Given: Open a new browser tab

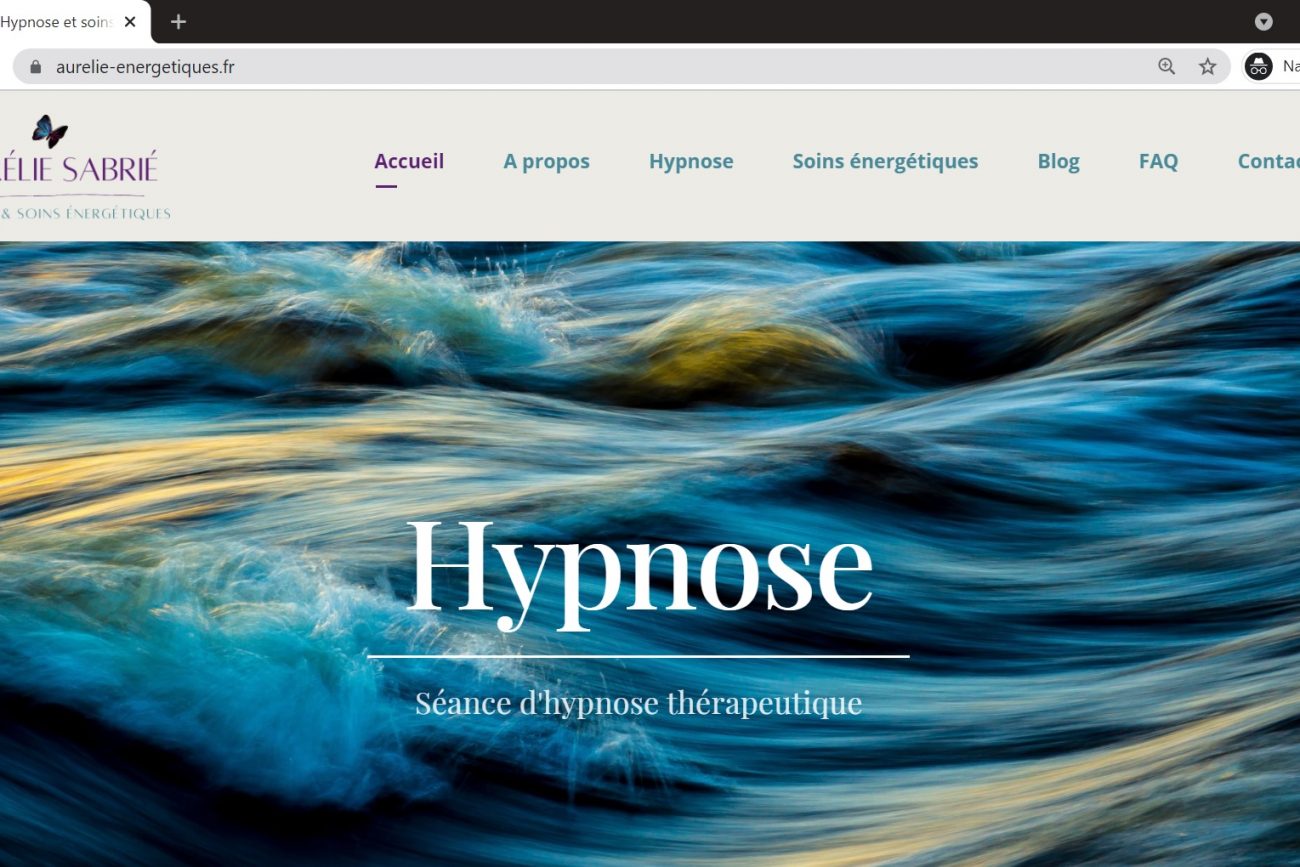Looking at the screenshot, I should 178,22.
